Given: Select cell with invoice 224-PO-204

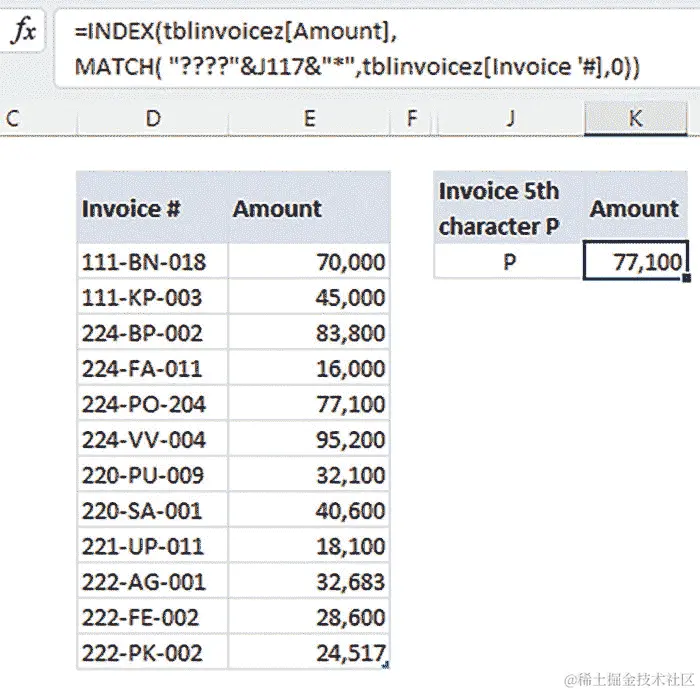Looking at the screenshot, I should pos(152,404).
